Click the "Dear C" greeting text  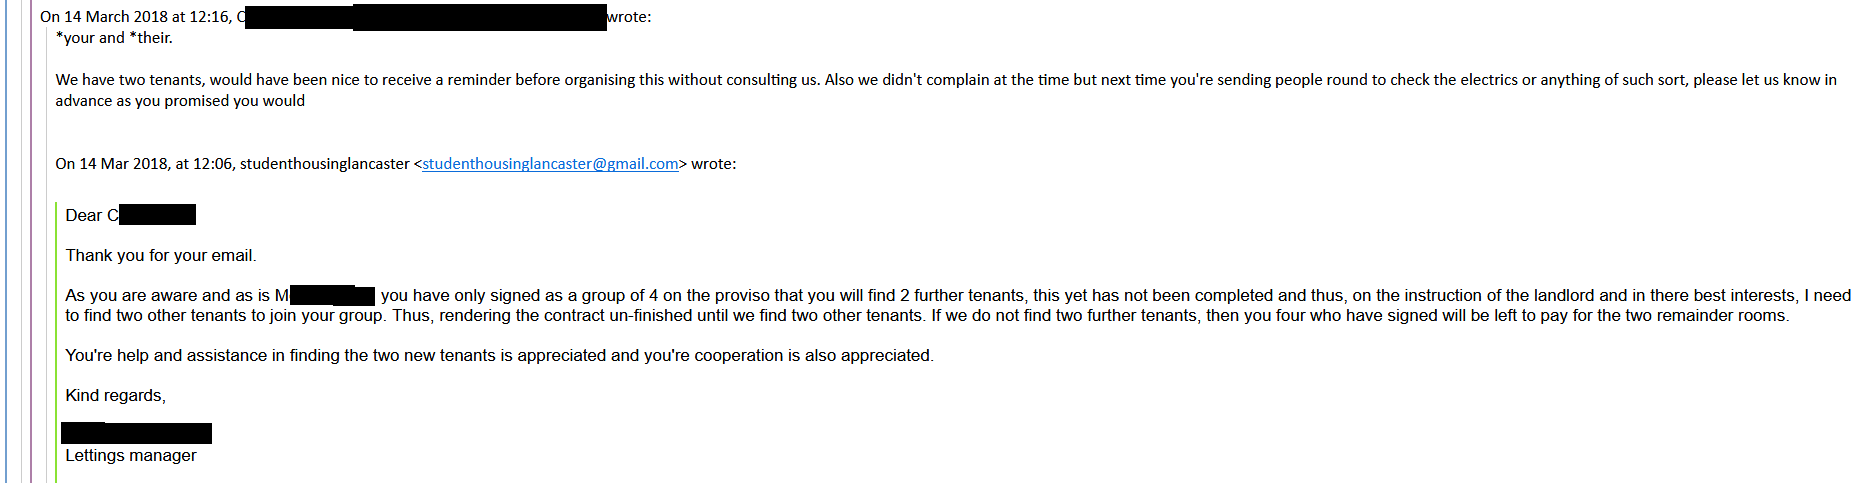click(92, 215)
